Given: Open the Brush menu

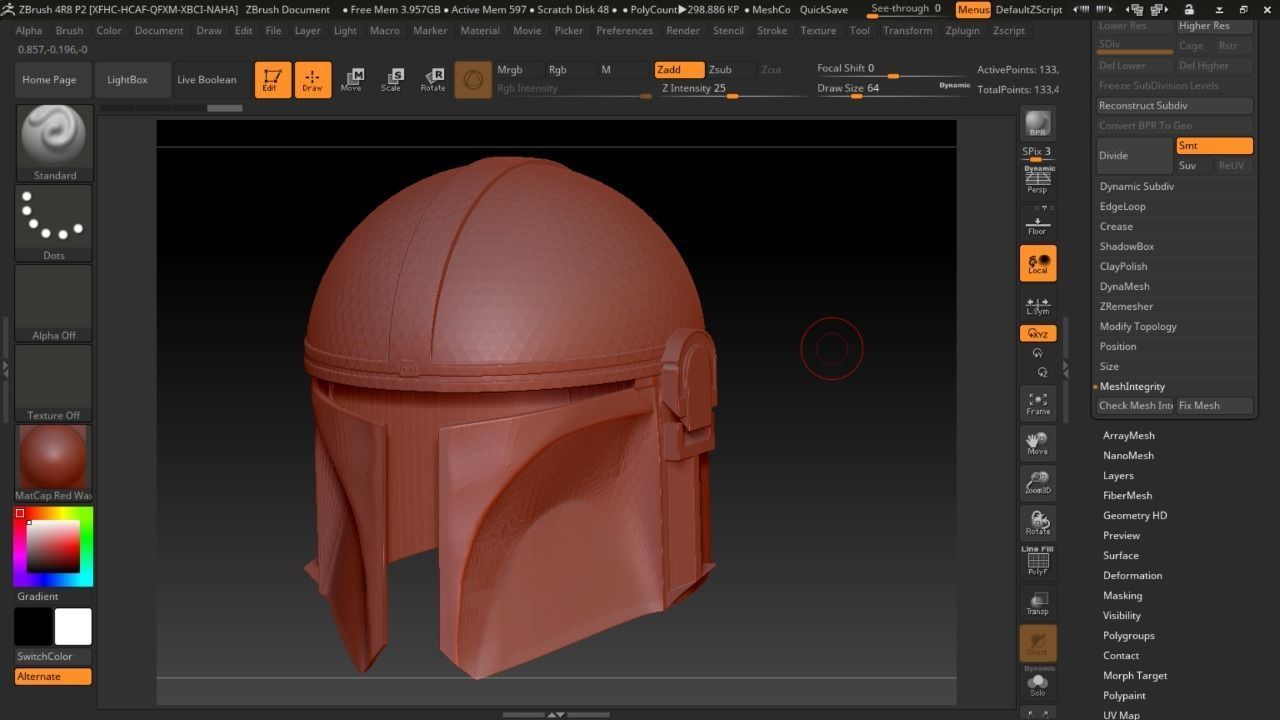Looking at the screenshot, I should pyautogui.click(x=70, y=30).
